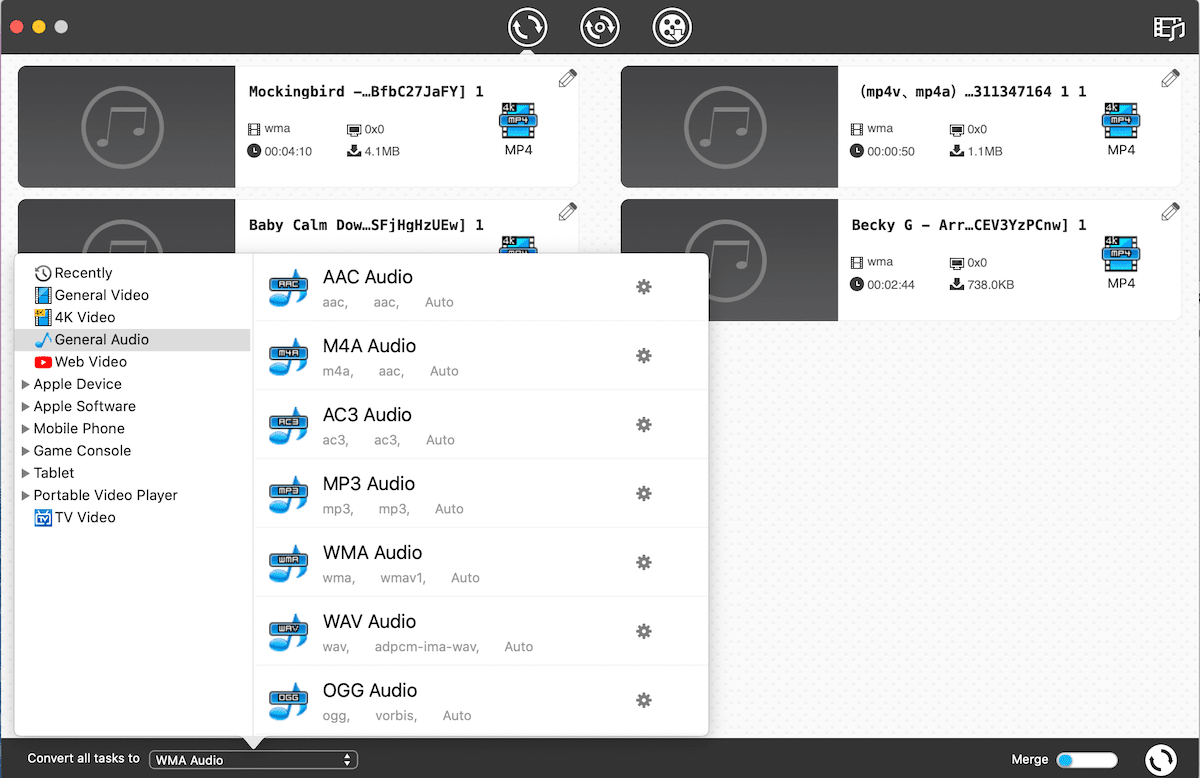1200x778 pixels.
Task: Select the Web Video category
Action: click(90, 362)
